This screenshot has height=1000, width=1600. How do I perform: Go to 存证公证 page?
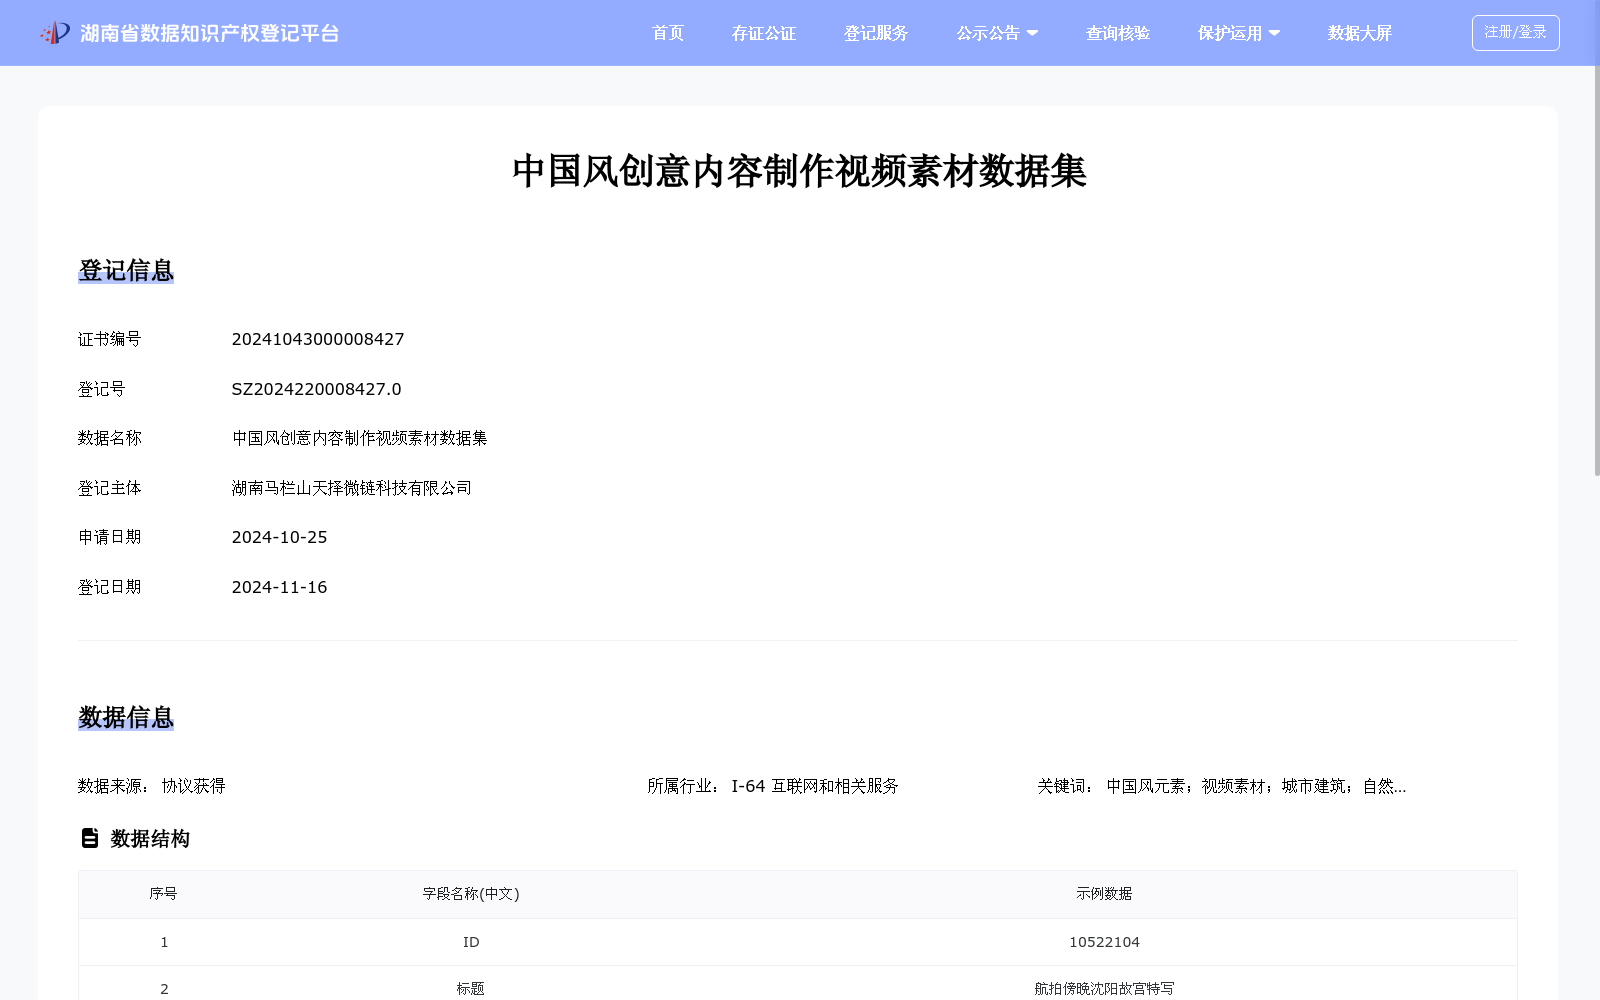[x=764, y=33]
